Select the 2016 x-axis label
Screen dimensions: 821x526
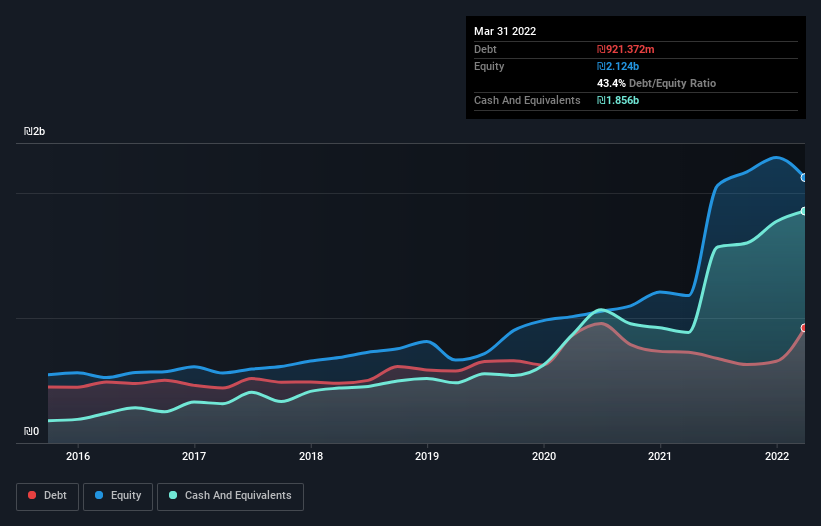pos(78,456)
